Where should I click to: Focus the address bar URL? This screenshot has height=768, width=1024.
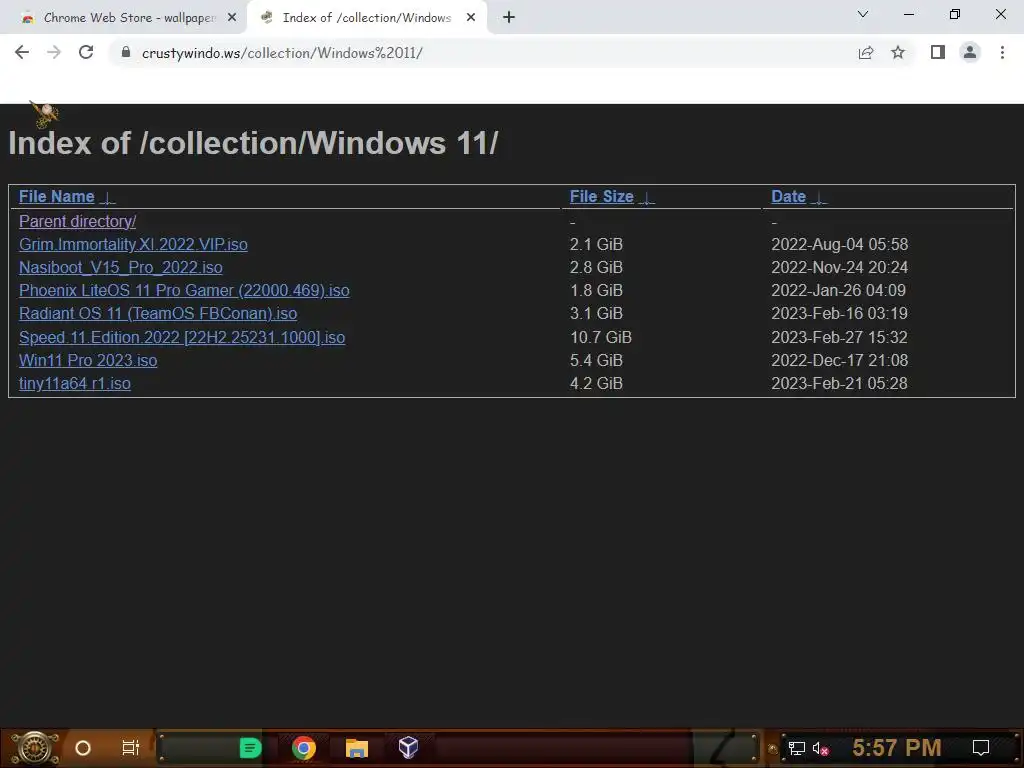pos(282,53)
